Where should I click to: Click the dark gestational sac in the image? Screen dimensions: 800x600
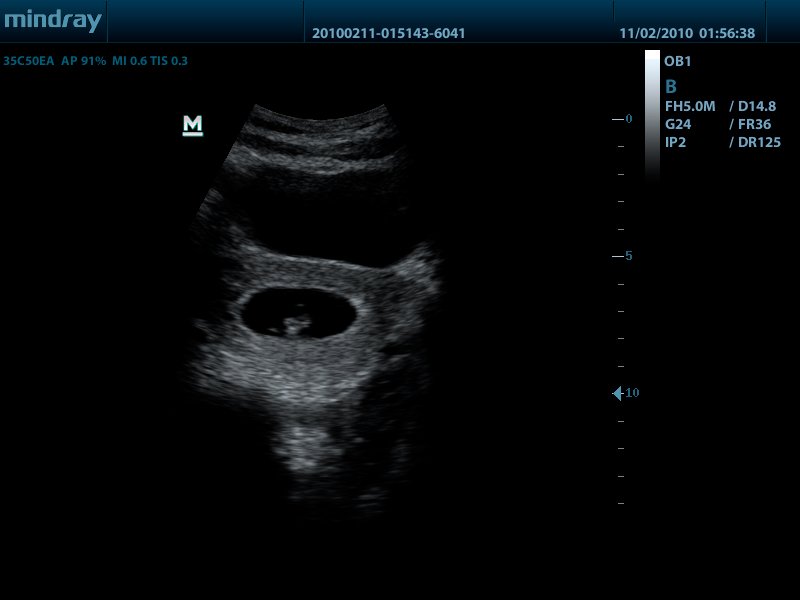pyautogui.click(x=300, y=312)
